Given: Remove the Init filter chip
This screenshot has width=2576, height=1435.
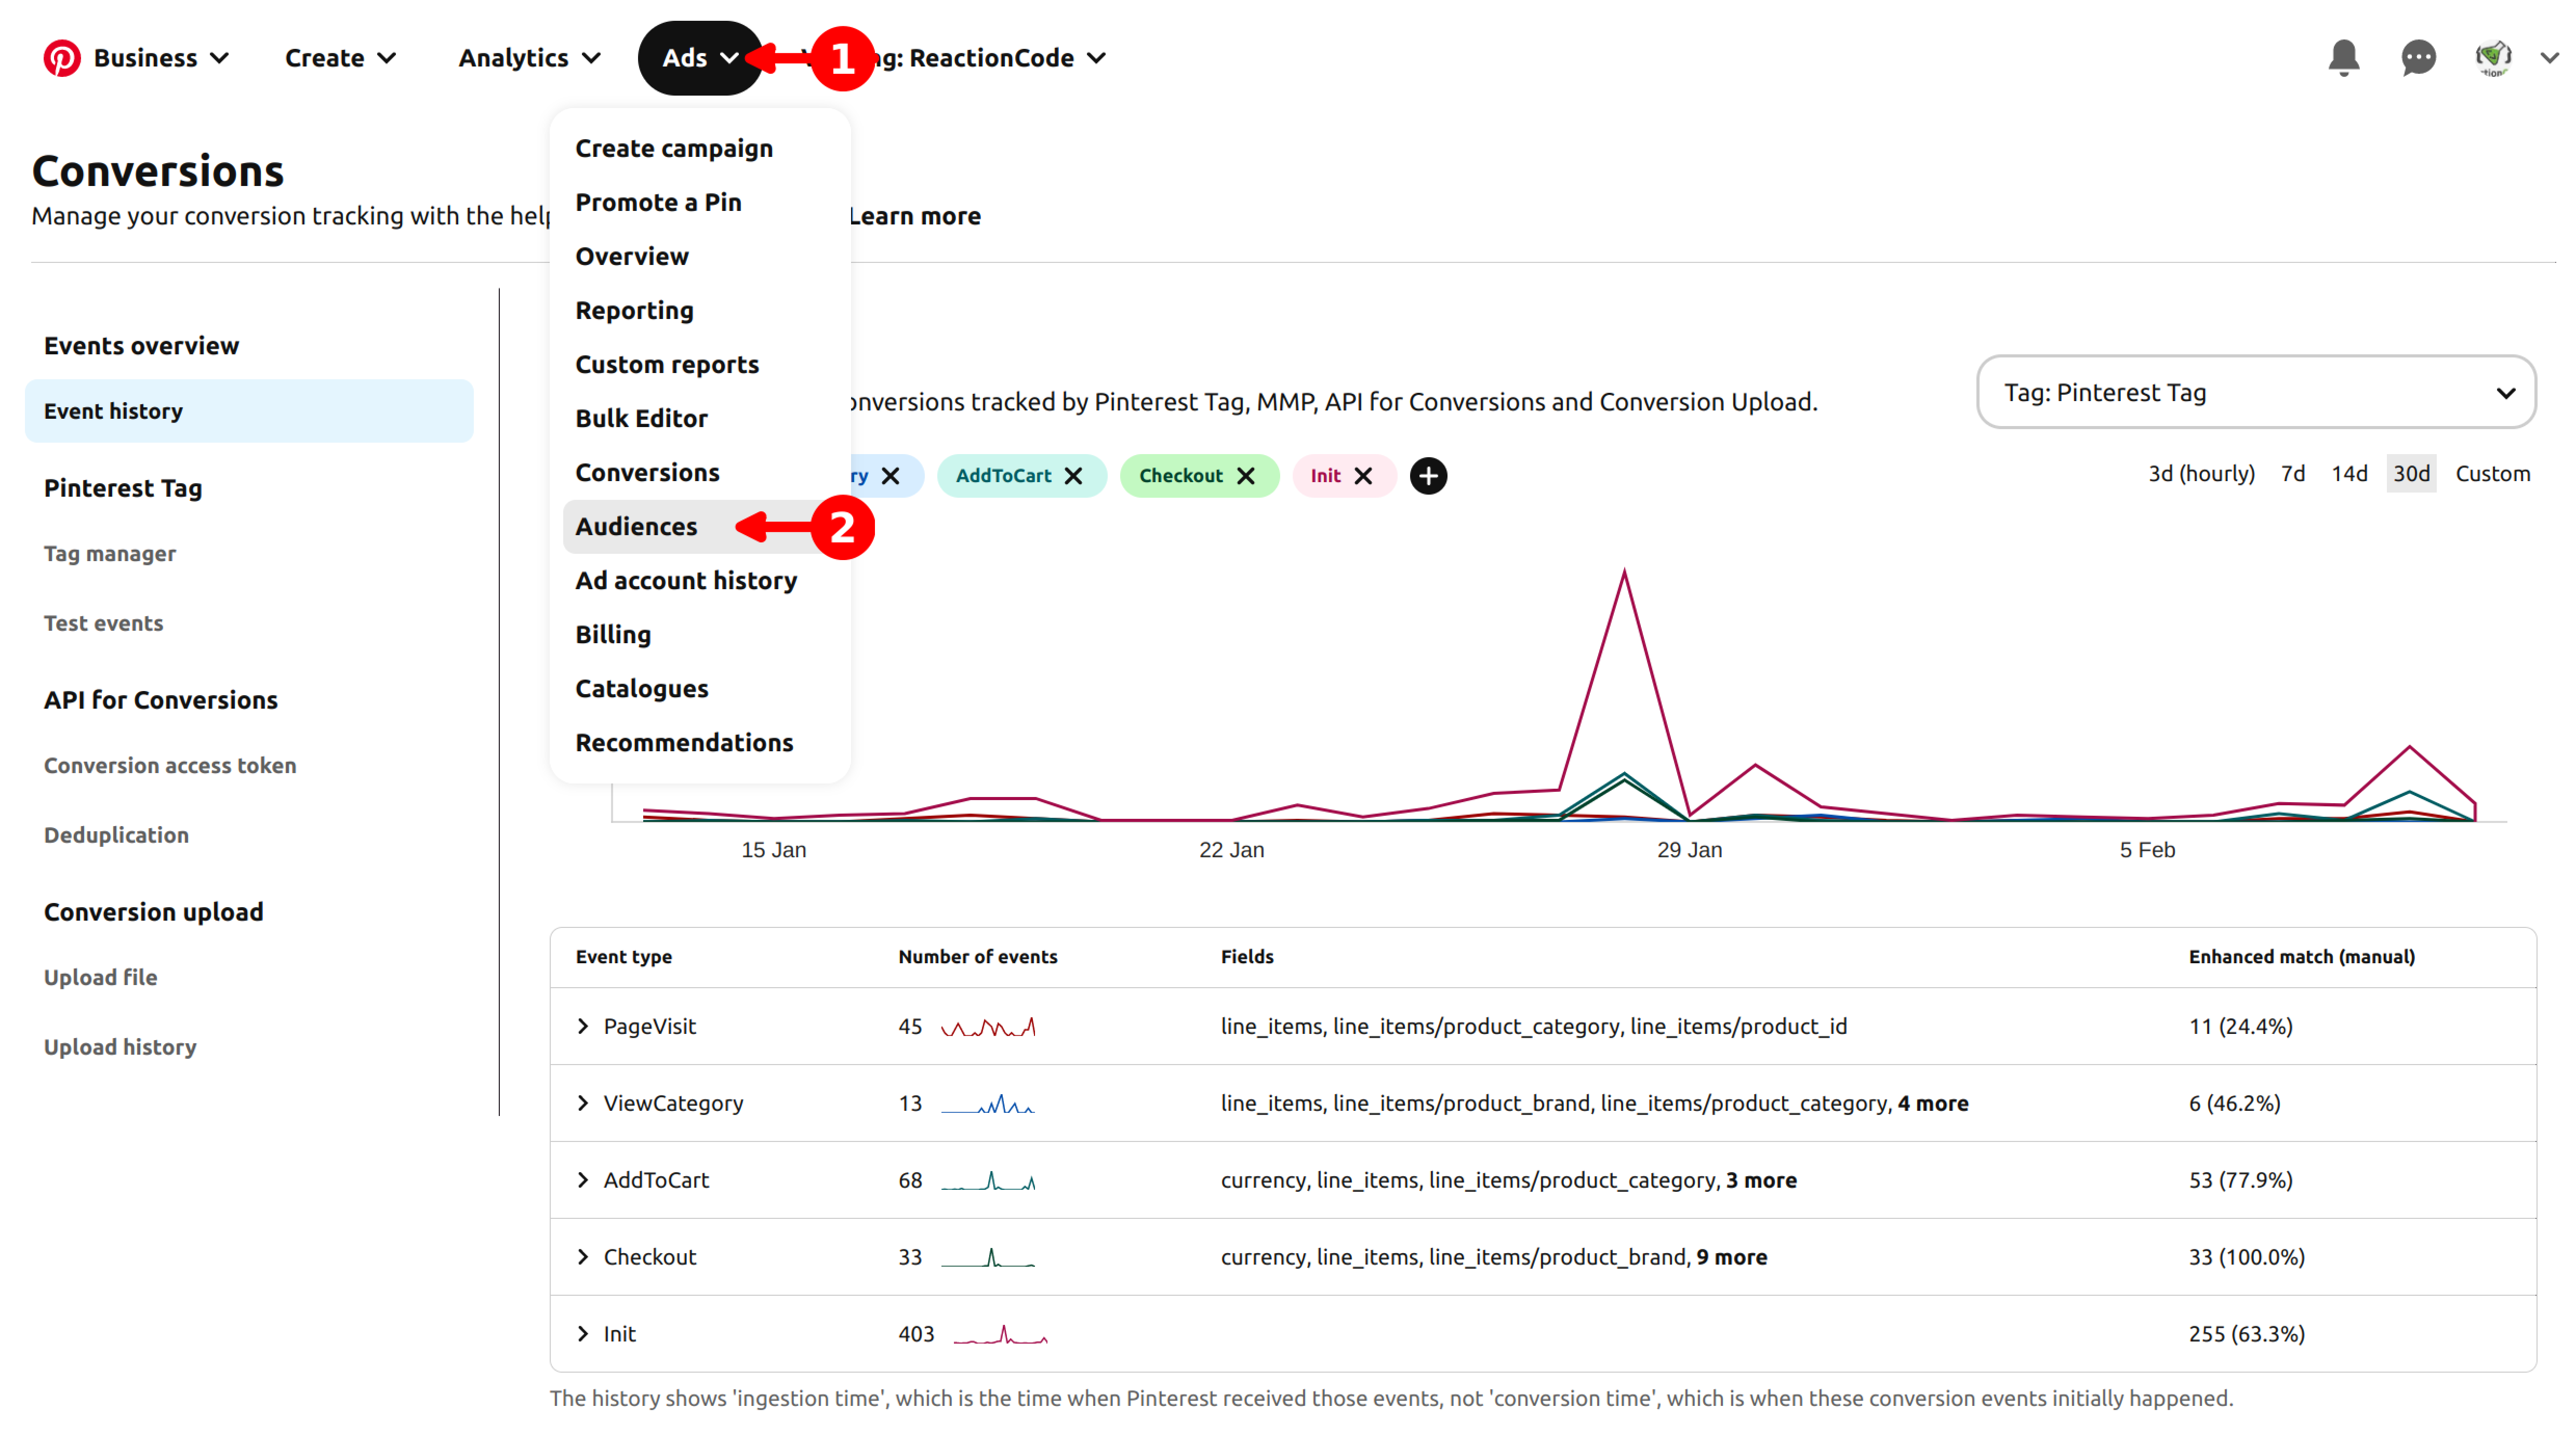Looking at the screenshot, I should click(1363, 476).
